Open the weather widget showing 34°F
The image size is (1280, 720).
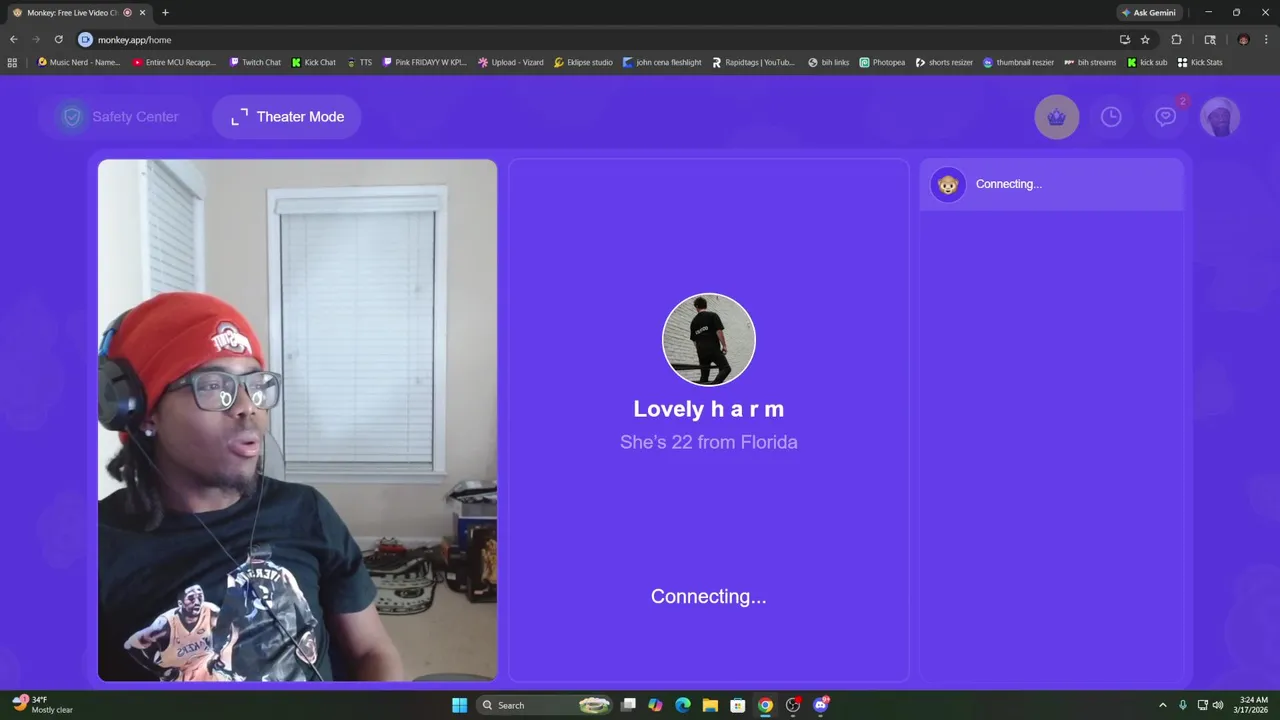[x=42, y=705]
